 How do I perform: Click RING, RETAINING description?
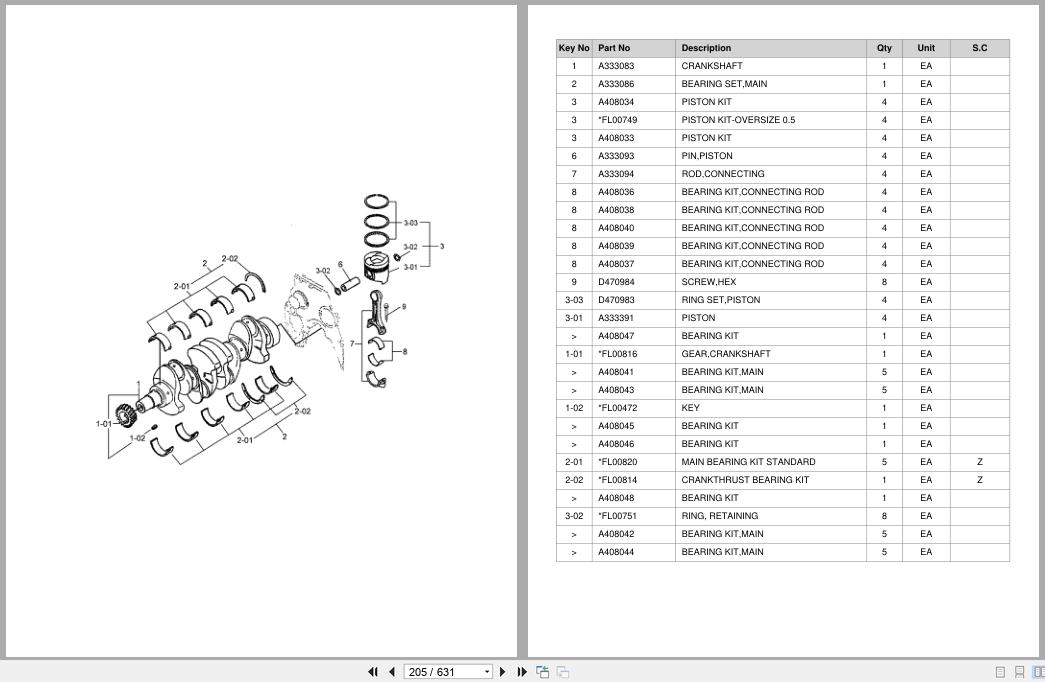click(719, 516)
